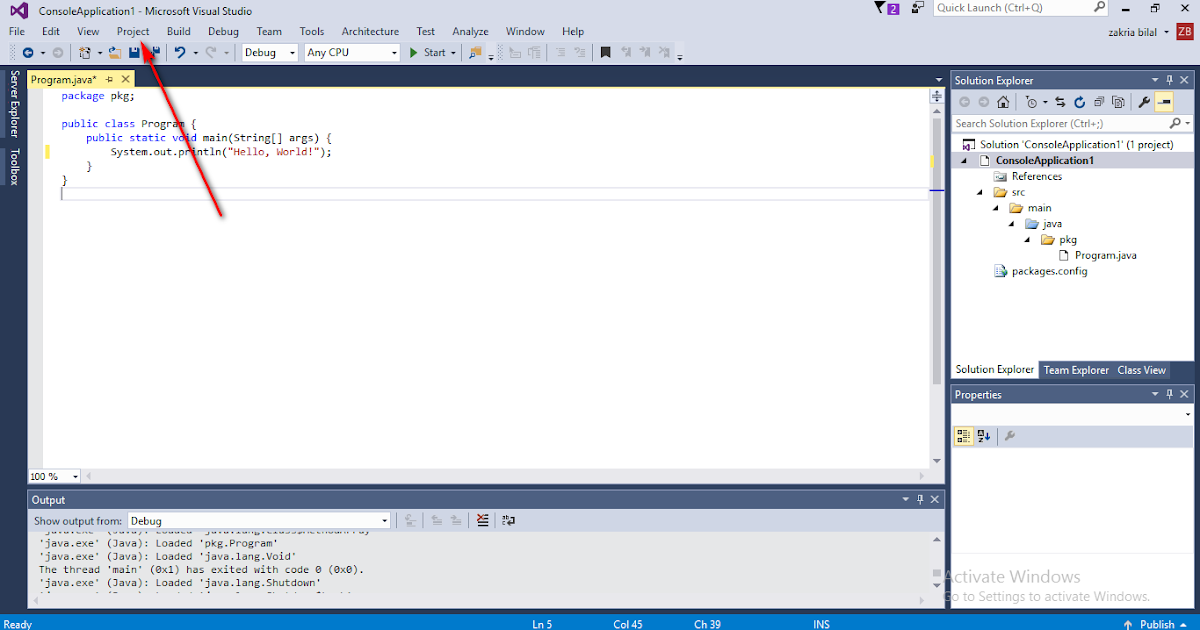The image size is (1200, 630).
Task: Click the Undo toolbar icon
Action: pos(180,52)
